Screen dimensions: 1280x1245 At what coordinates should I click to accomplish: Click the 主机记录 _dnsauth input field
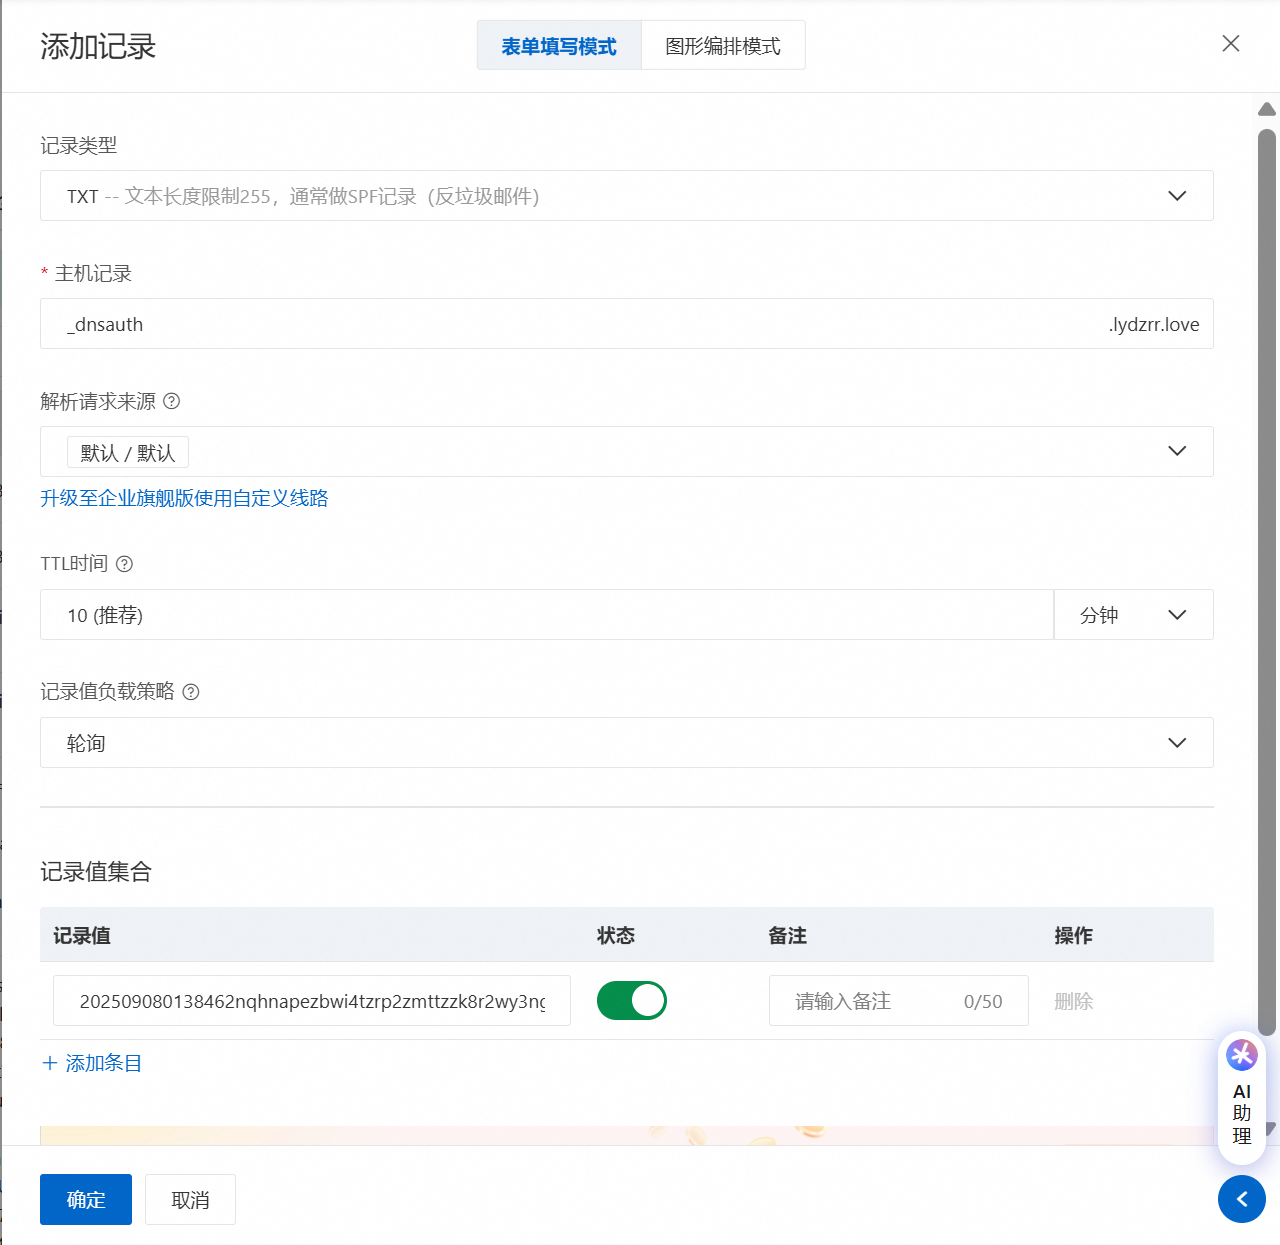[x=580, y=324]
